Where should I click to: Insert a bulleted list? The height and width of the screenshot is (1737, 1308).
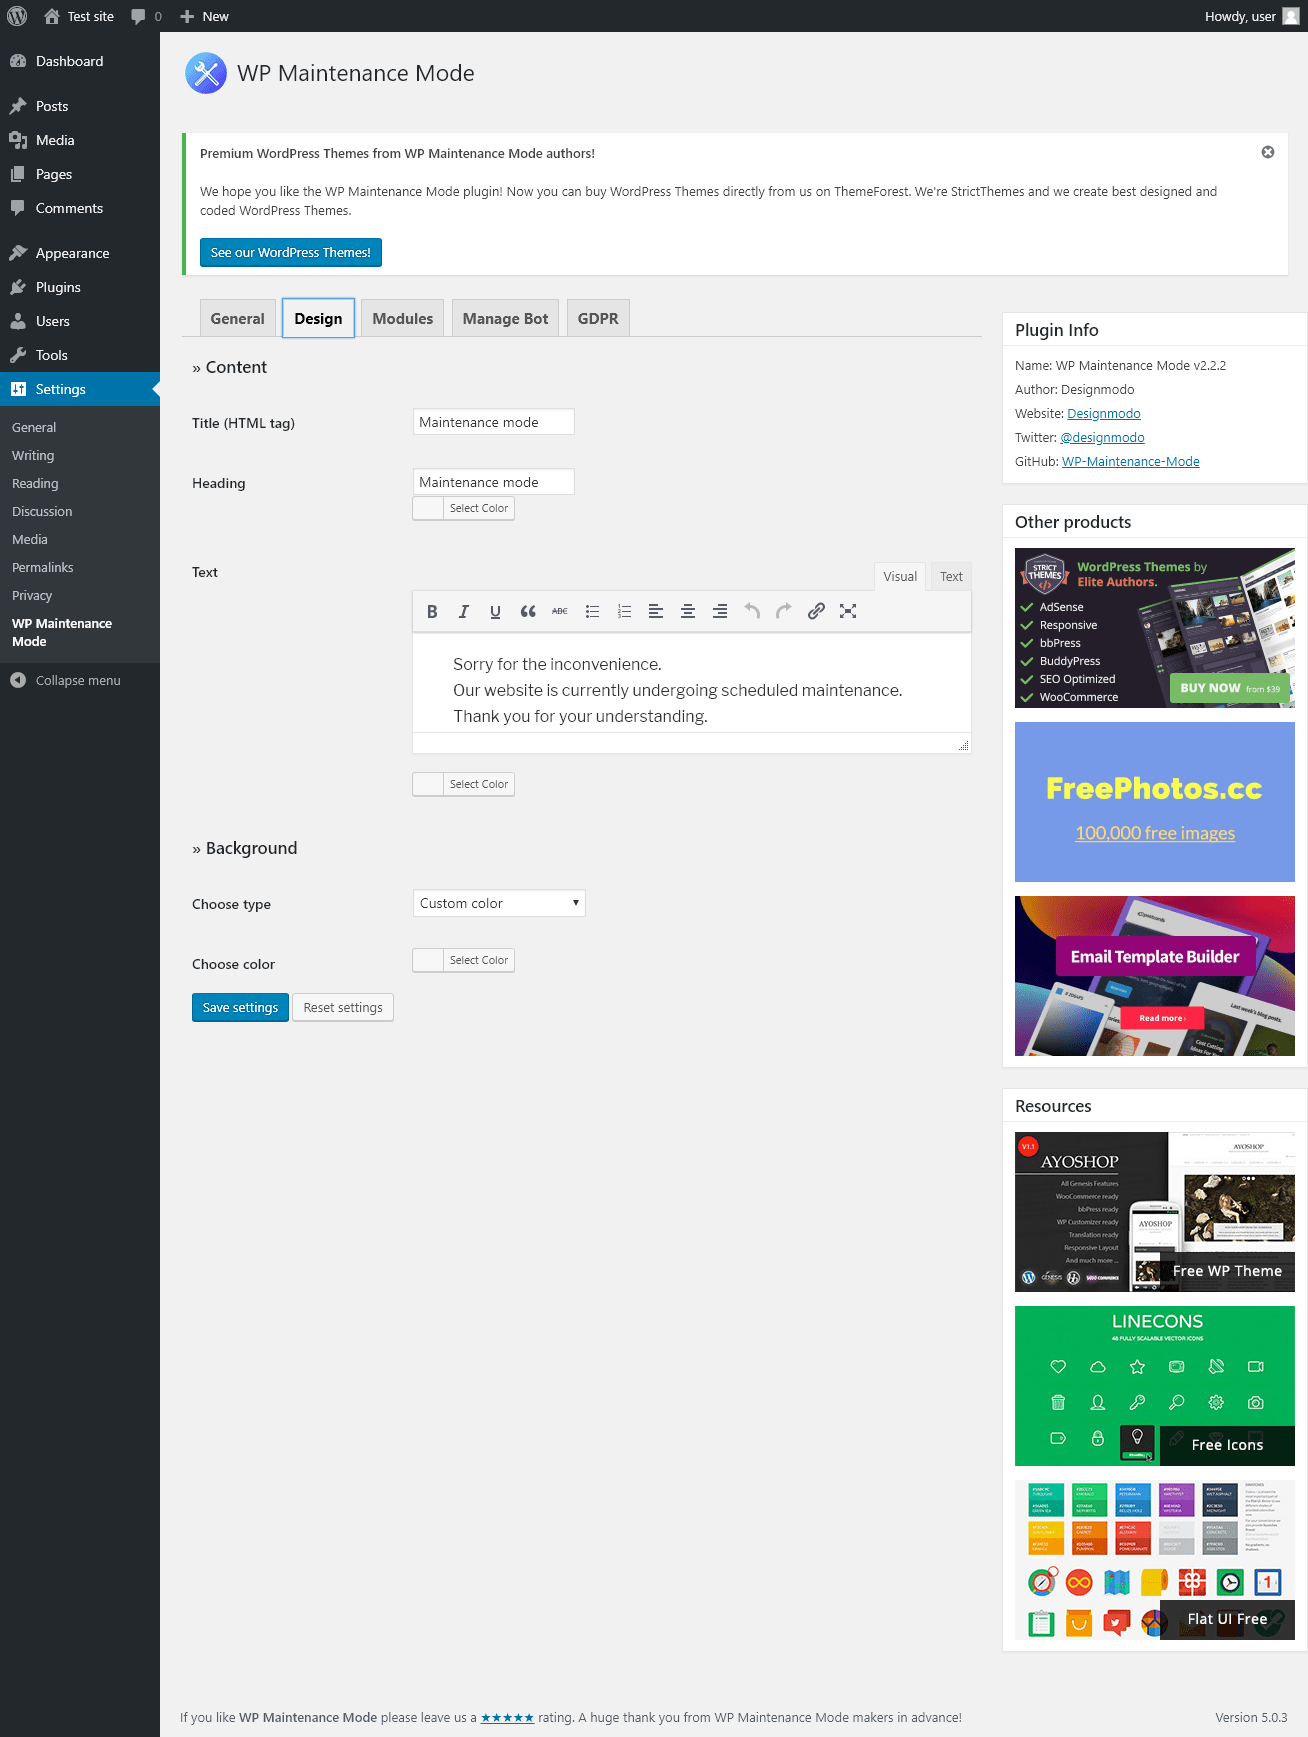click(592, 611)
